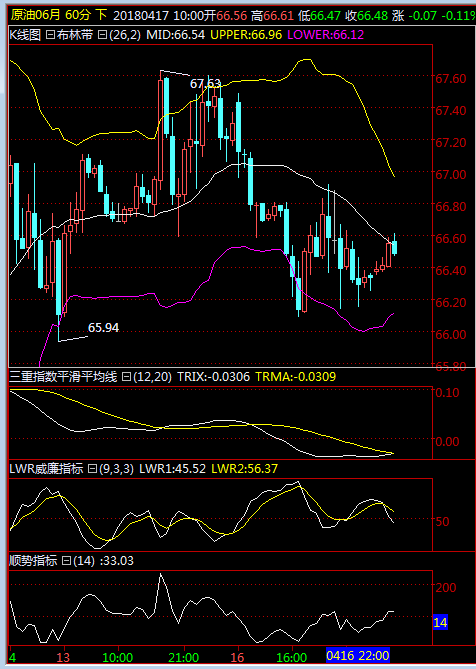Click the 16:00 time axis label
This screenshot has height=669, width=476.
coord(291,657)
